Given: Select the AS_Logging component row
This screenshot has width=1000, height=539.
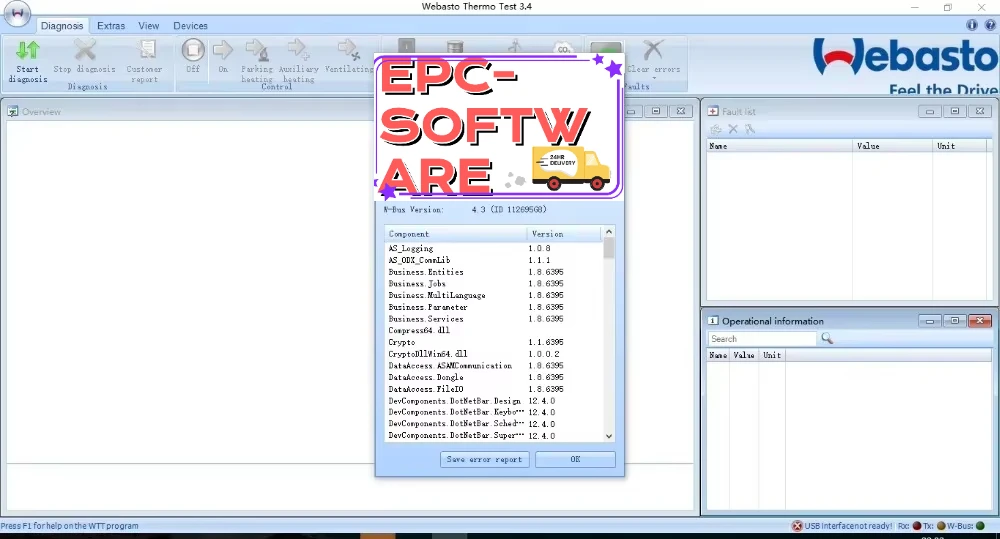Looking at the screenshot, I should pyautogui.click(x=493, y=248).
